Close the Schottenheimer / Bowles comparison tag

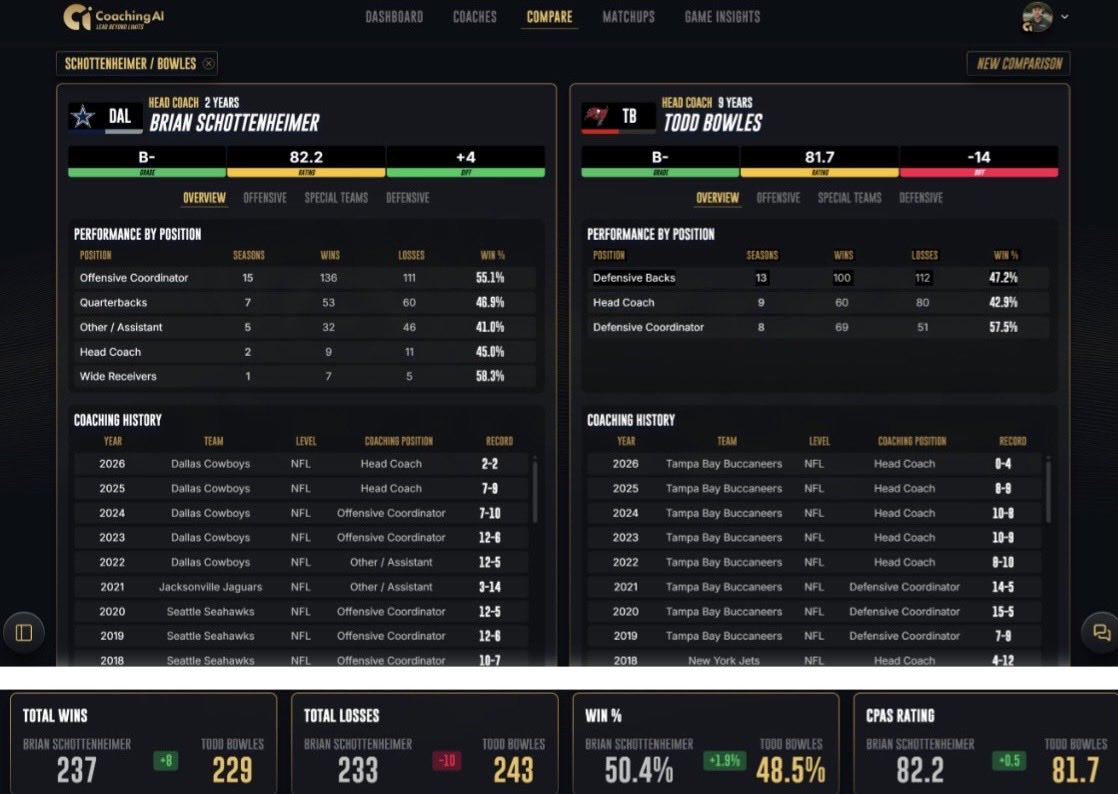208,63
